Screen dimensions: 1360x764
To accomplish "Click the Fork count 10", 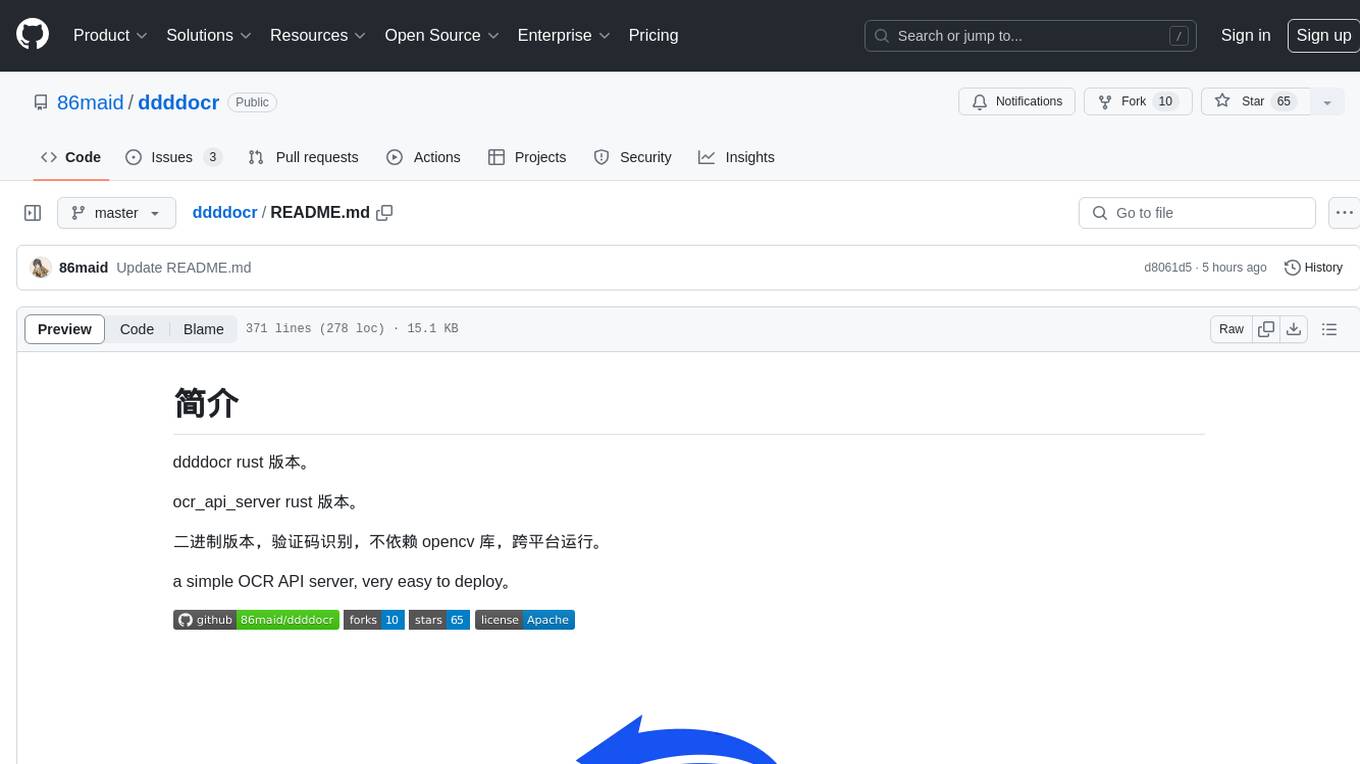I will click(1165, 102).
